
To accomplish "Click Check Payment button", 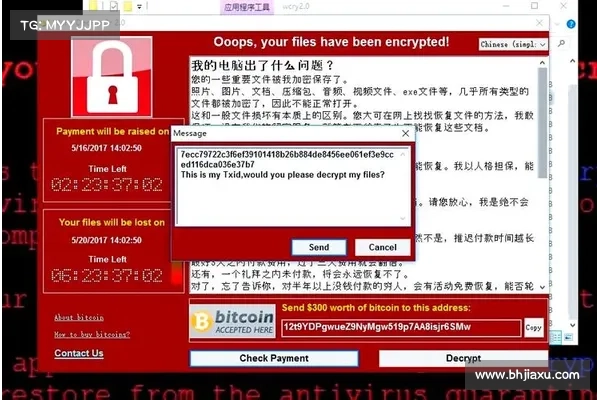I will pos(274,358).
